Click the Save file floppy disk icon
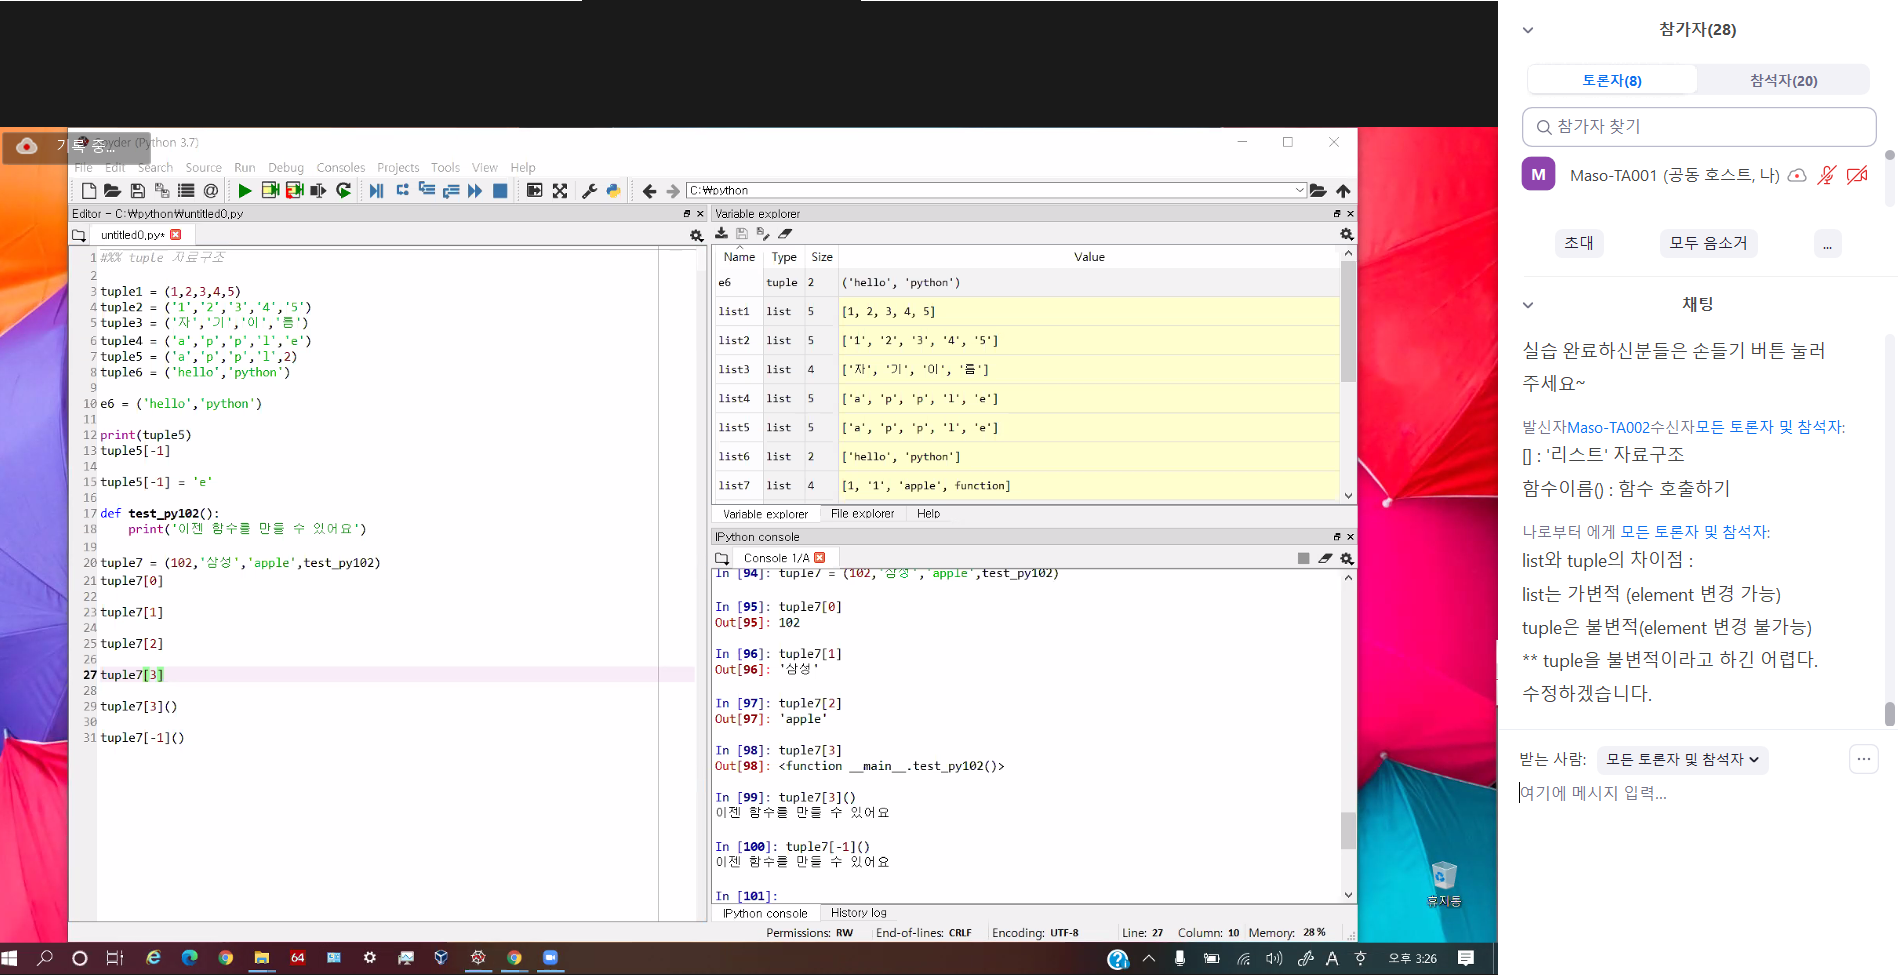 click(x=138, y=191)
